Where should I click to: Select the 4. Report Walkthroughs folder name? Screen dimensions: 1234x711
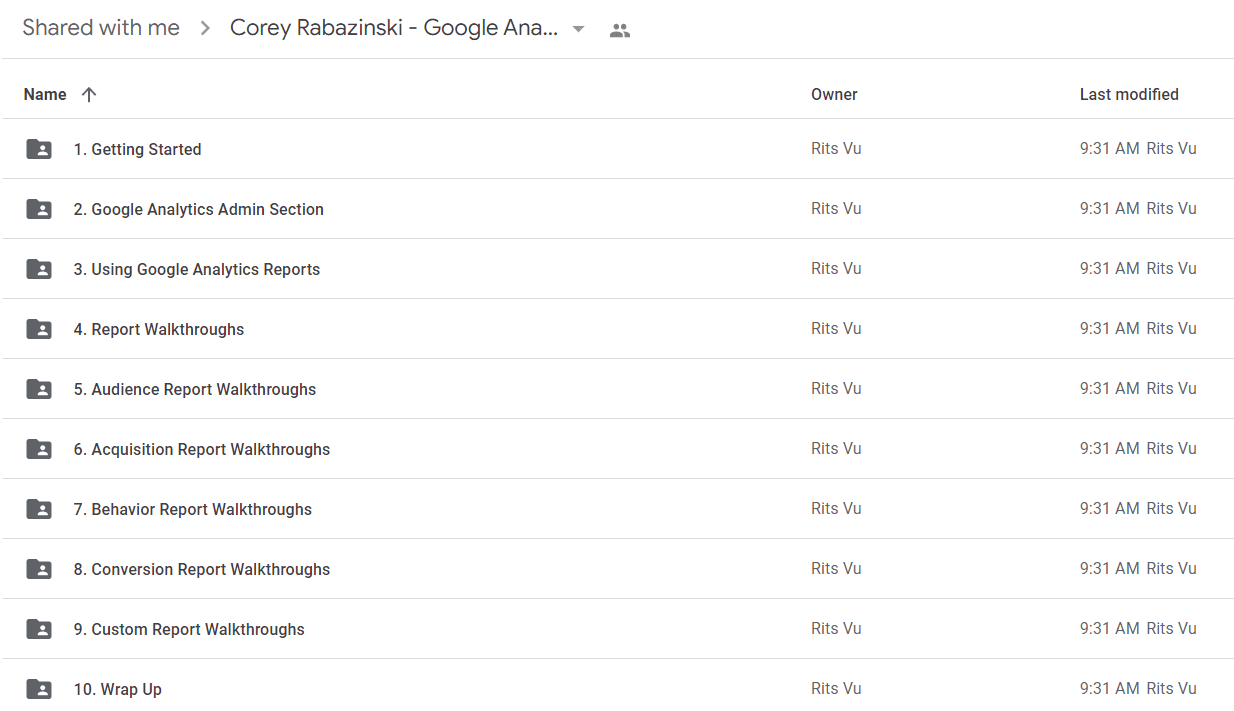(x=159, y=329)
